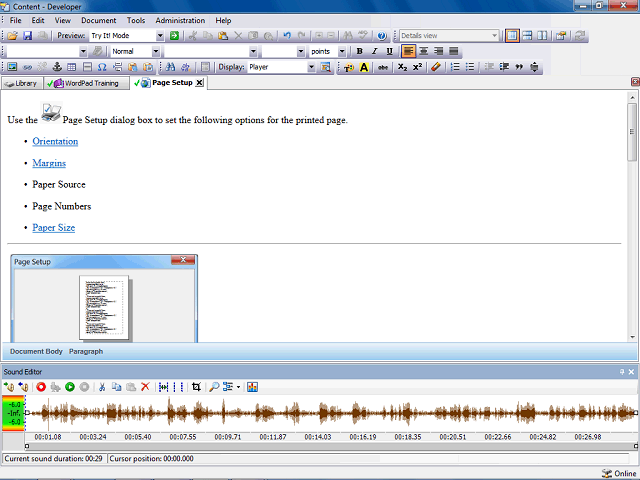The width and height of the screenshot is (640, 480).
Task: Click the horizontal rule insert icon
Action: coord(87,67)
